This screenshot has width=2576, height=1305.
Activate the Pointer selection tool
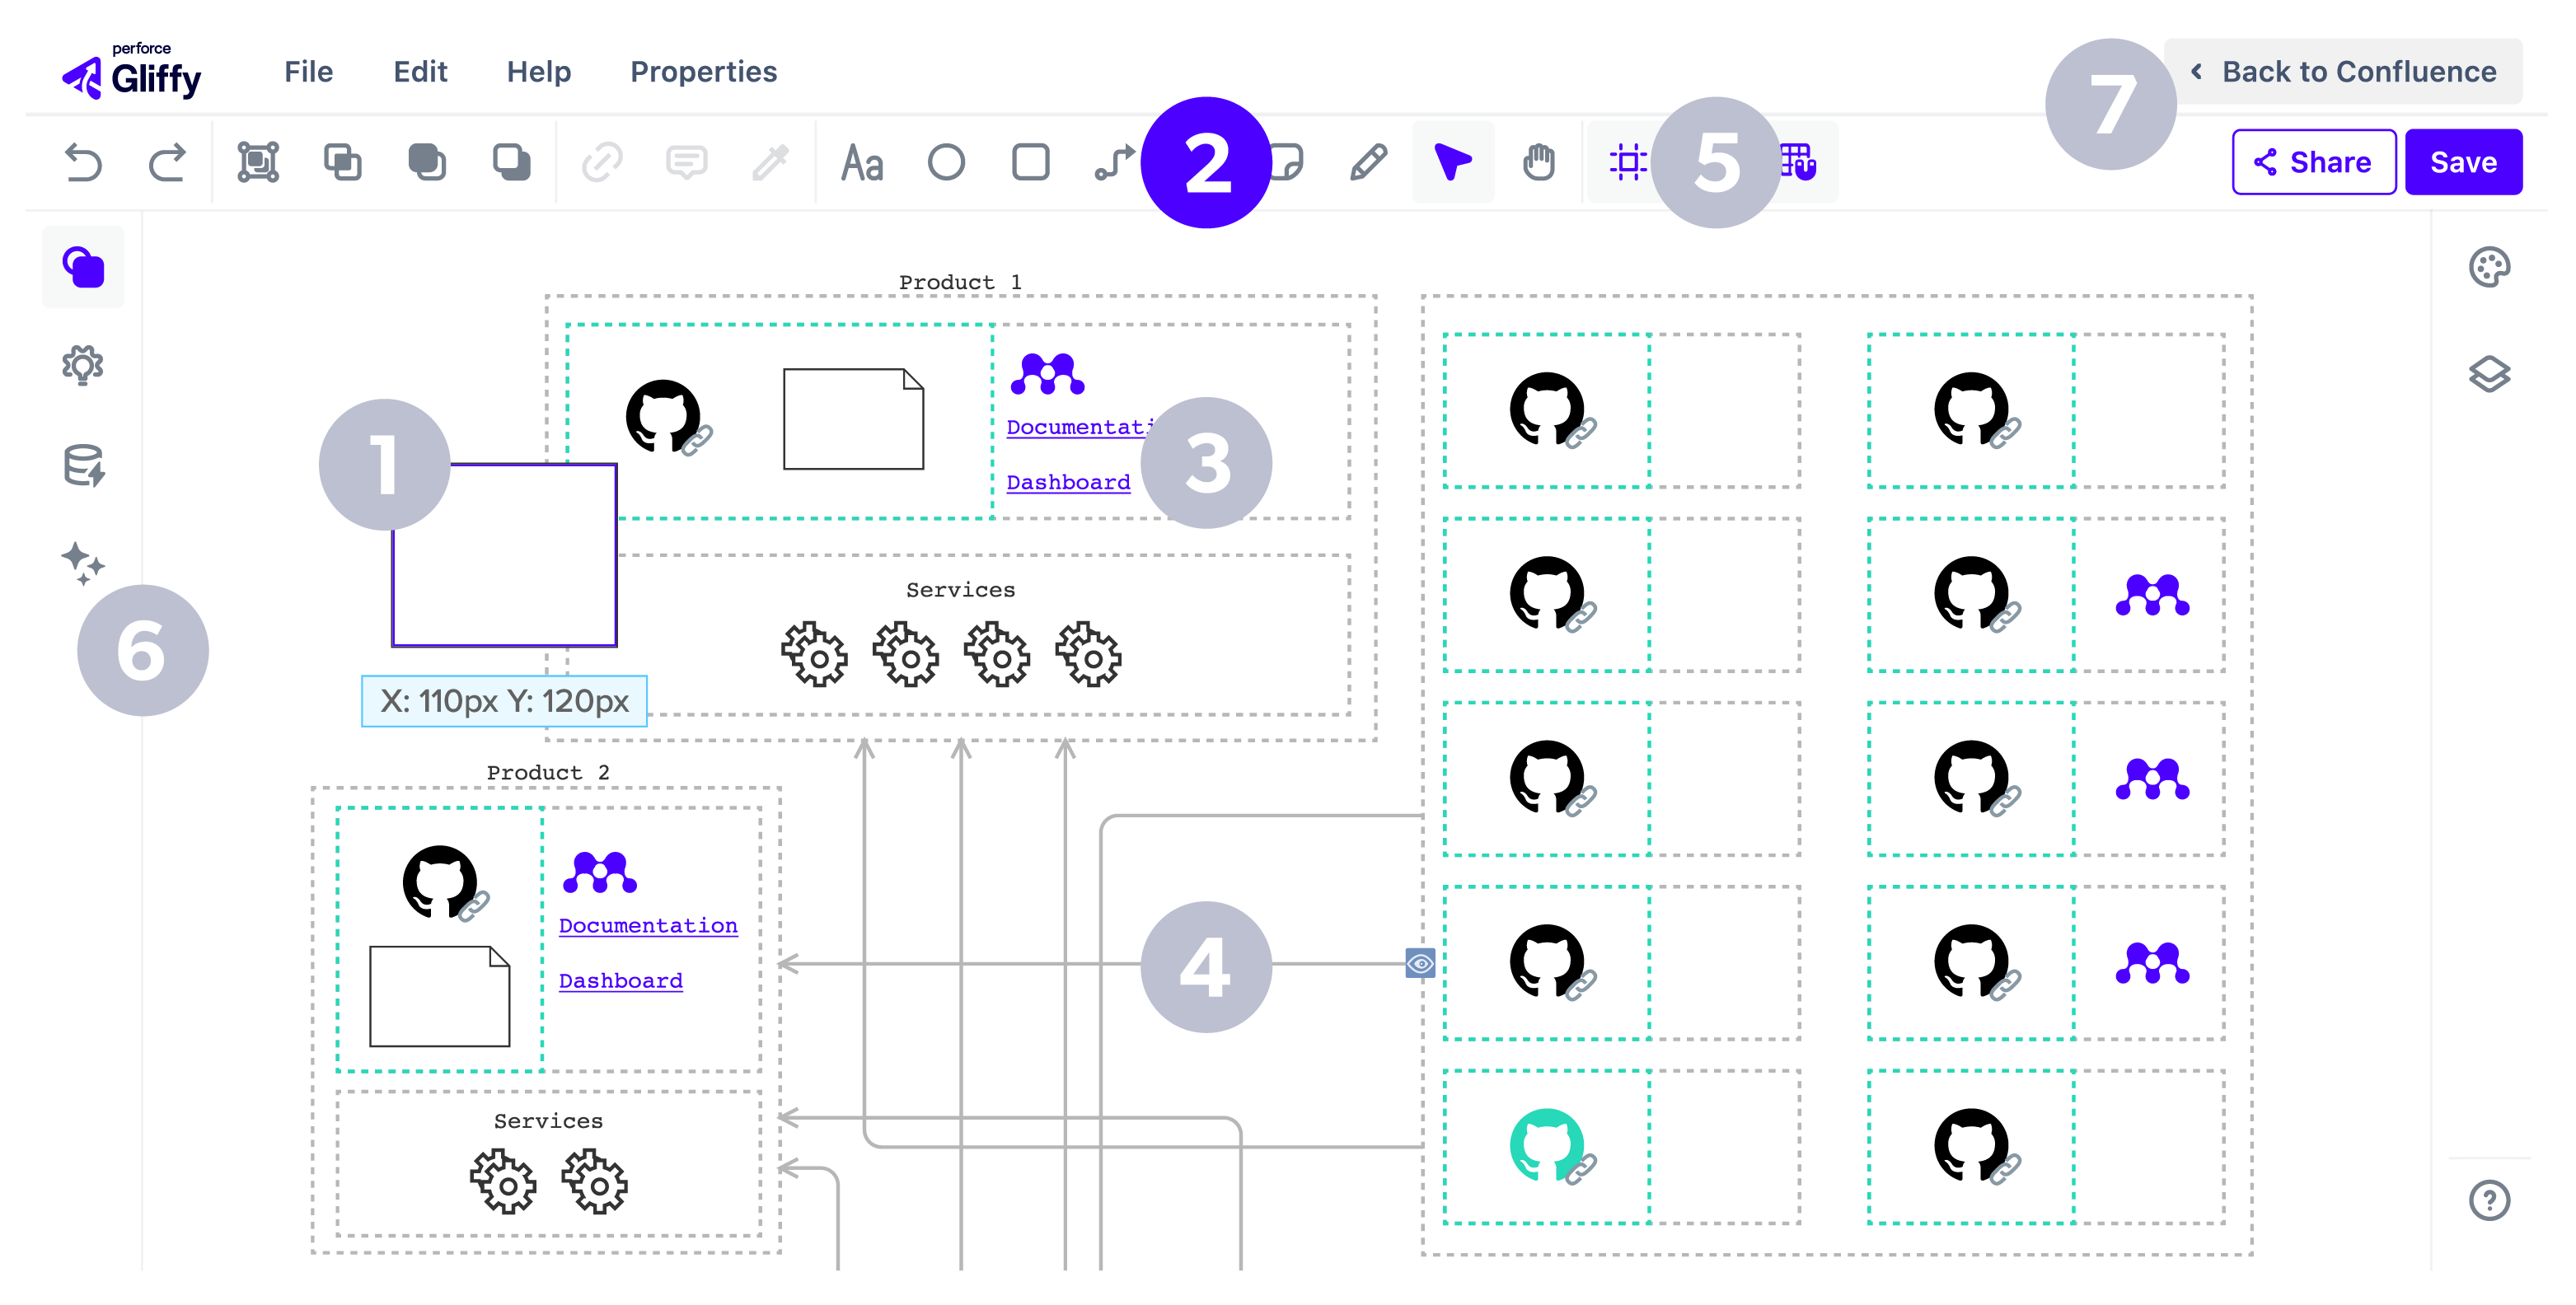tap(1452, 162)
